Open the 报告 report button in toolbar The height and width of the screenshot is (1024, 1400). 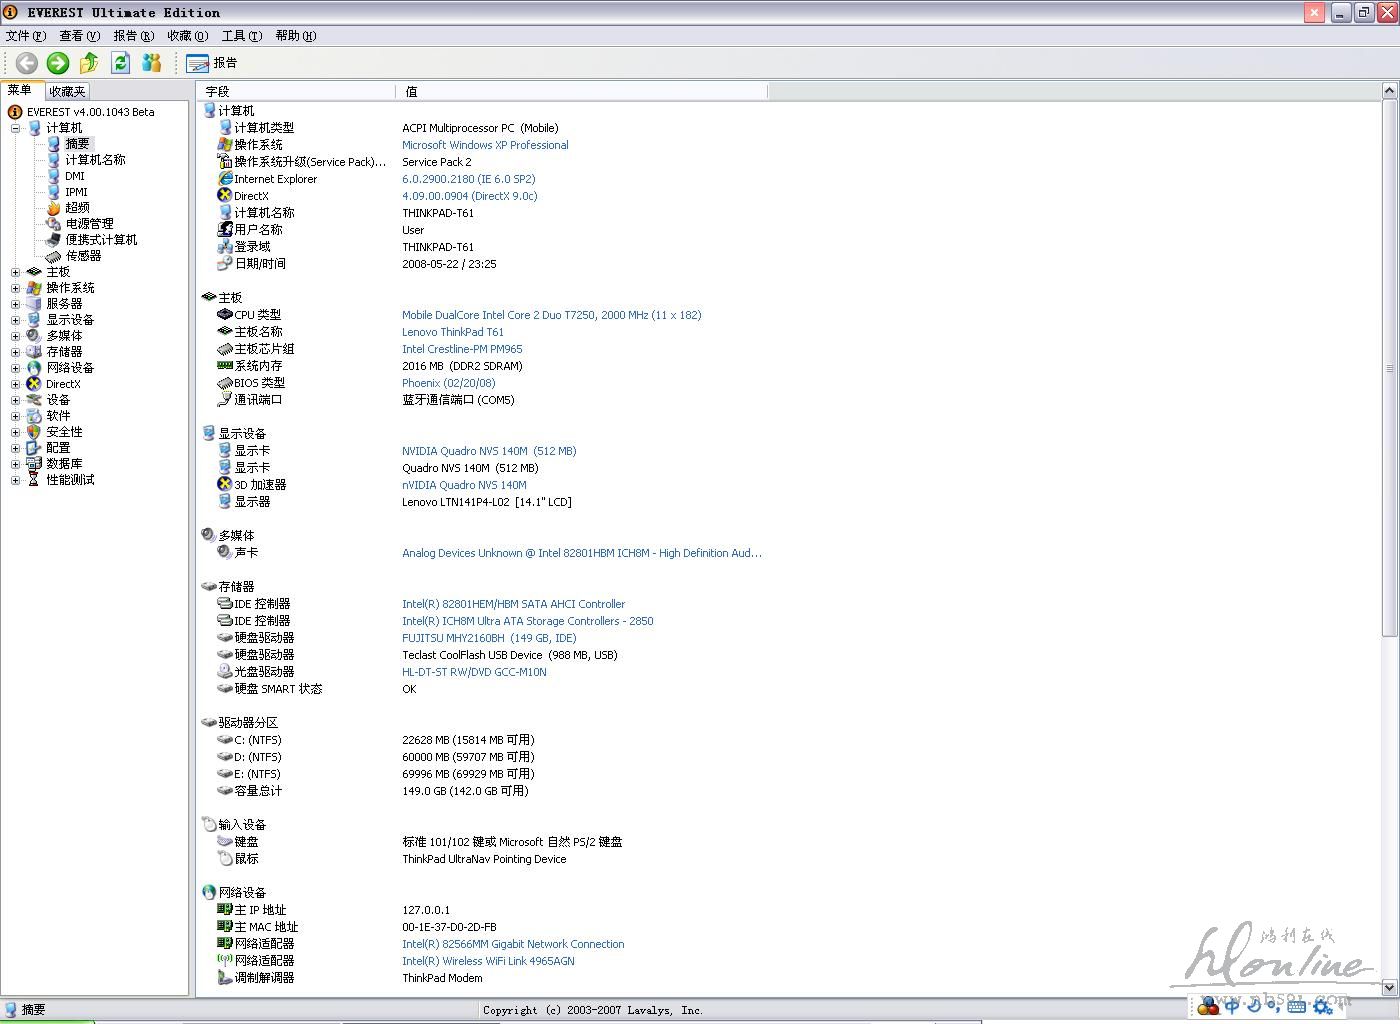click(212, 63)
